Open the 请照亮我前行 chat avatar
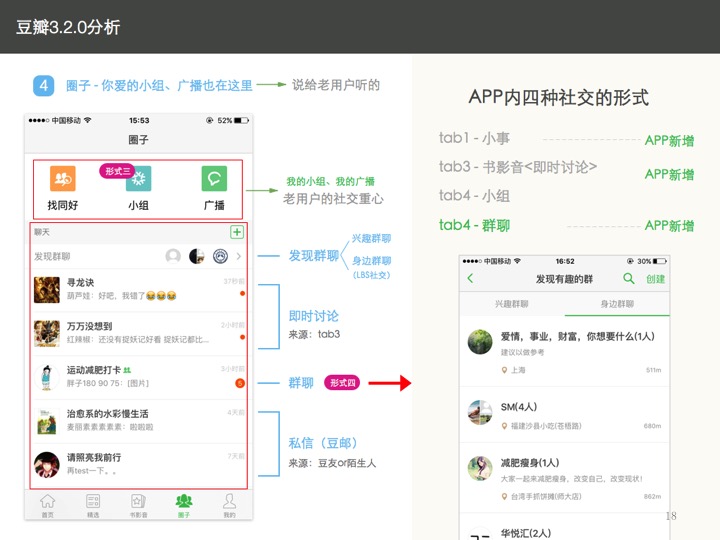Viewport: 720px width, 540px height. [47, 465]
